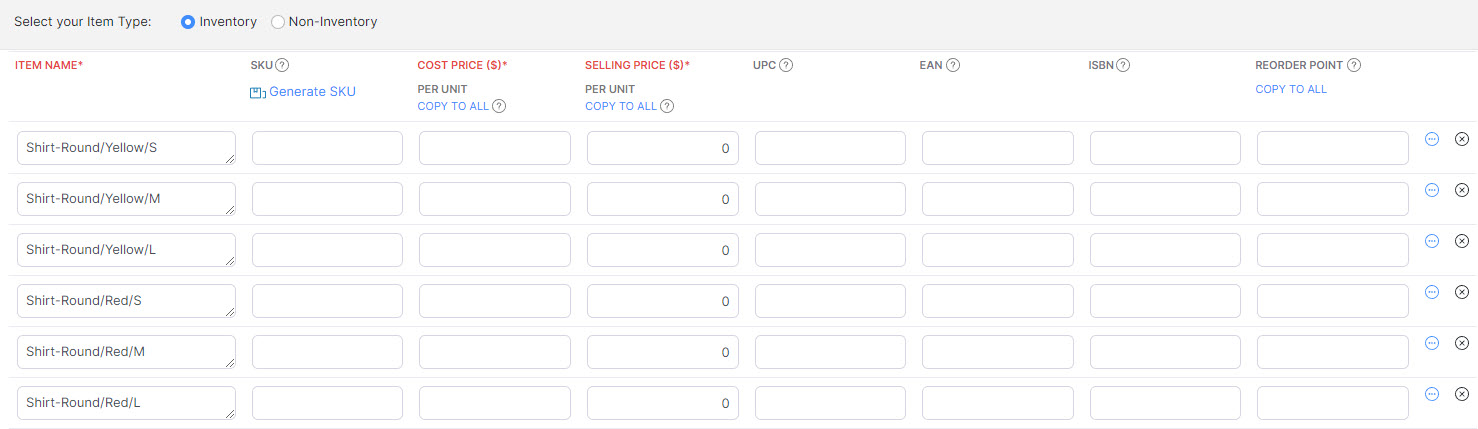The width and height of the screenshot is (1478, 429).
Task: Click the cost price field for Shirt-Round/Yellow/L
Action: point(495,250)
